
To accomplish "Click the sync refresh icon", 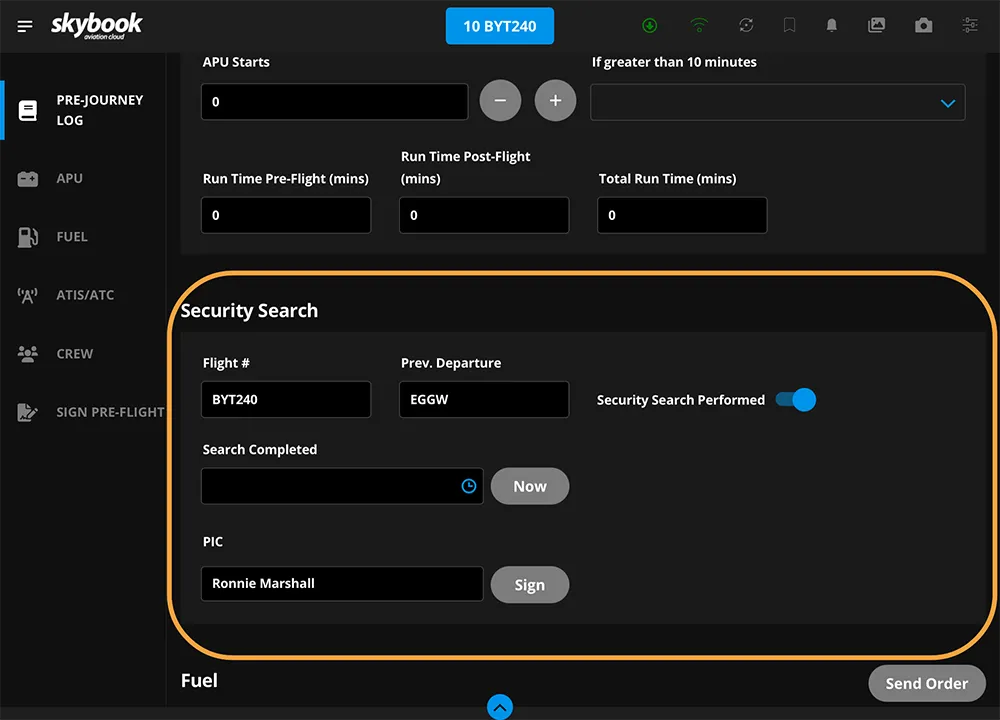I will 746,26.
